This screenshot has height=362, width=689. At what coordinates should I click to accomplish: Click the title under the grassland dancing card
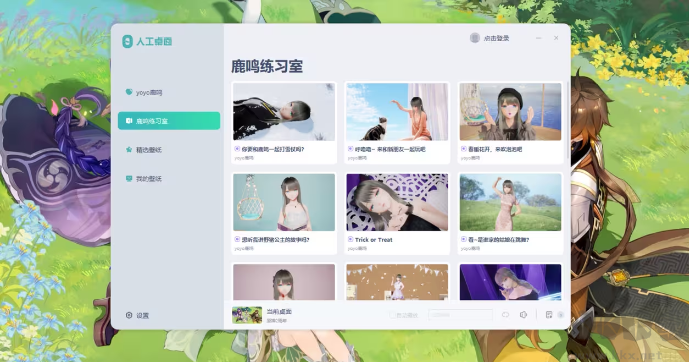point(499,240)
